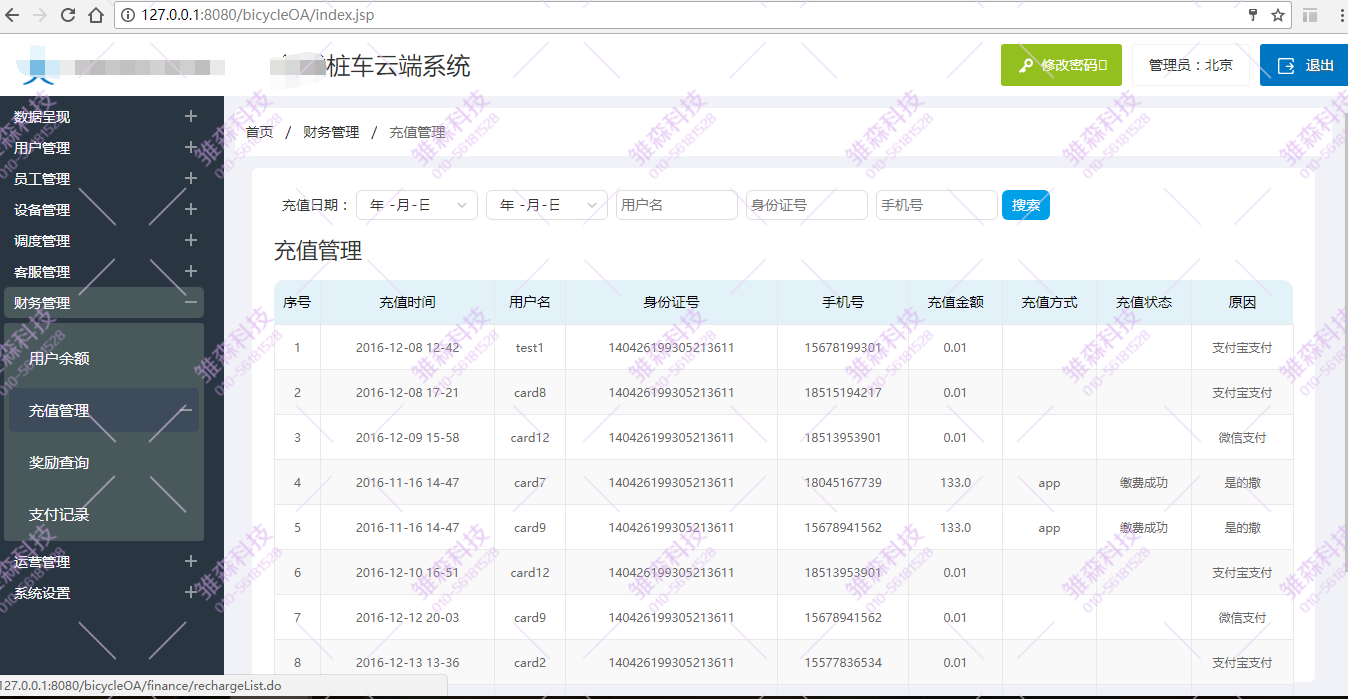Click the key icon on 修改密码 button
Viewport: 1348px width, 699px height.
1024,64
